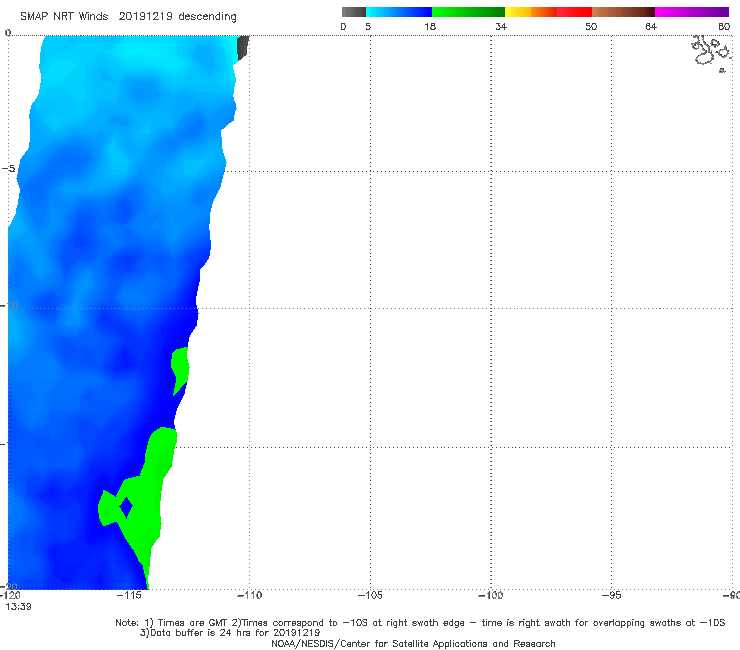Click the latitude label 0 at the top left
This screenshot has height=650, width=740.
[8, 33]
